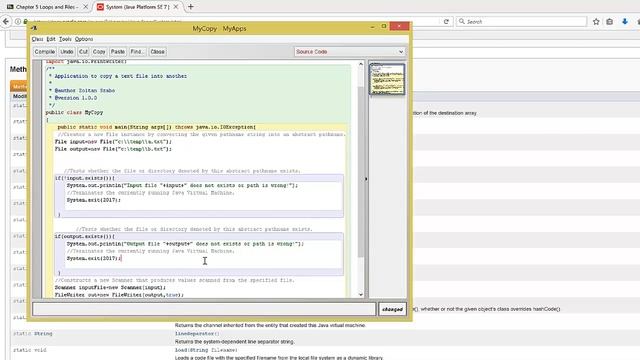Click the bookmark star icon
Image resolution: width=640 pixels, height=360 pixels.
tap(596, 22)
